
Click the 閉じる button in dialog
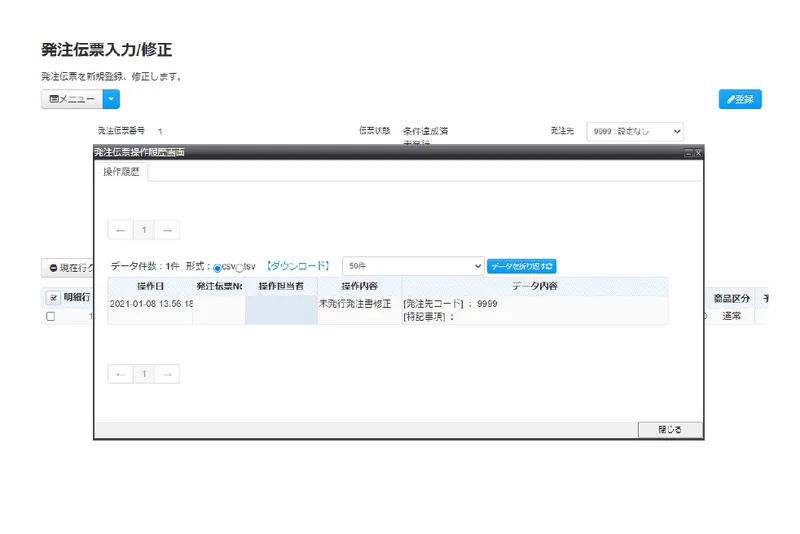(670, 429)
